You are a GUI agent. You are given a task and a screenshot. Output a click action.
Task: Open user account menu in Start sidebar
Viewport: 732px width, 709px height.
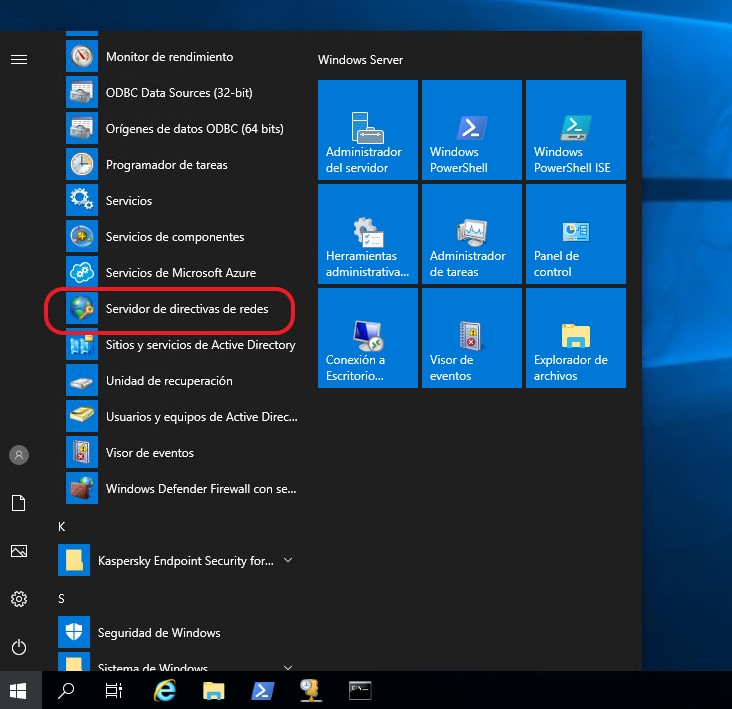(x=19, y=455)
